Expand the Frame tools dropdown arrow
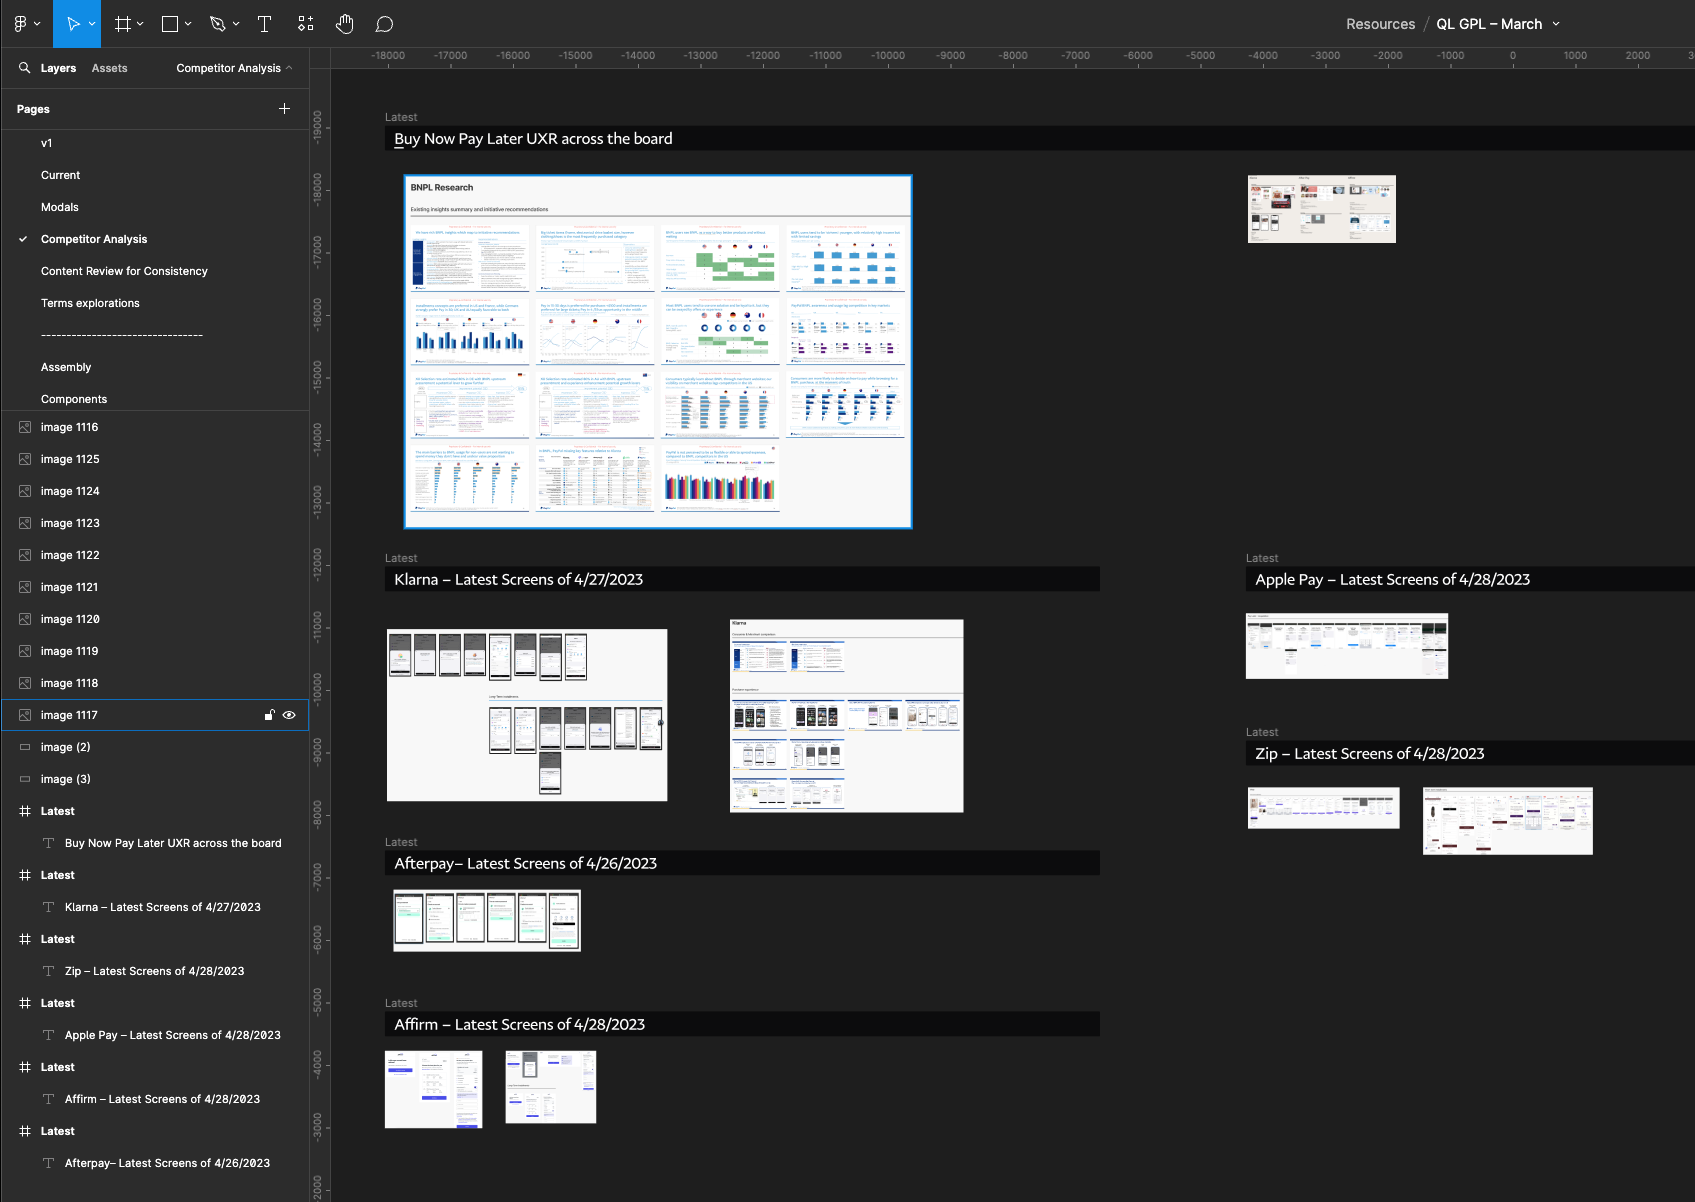Image resolution: width=1695 pixels, height=1202 pixels. 140,24
